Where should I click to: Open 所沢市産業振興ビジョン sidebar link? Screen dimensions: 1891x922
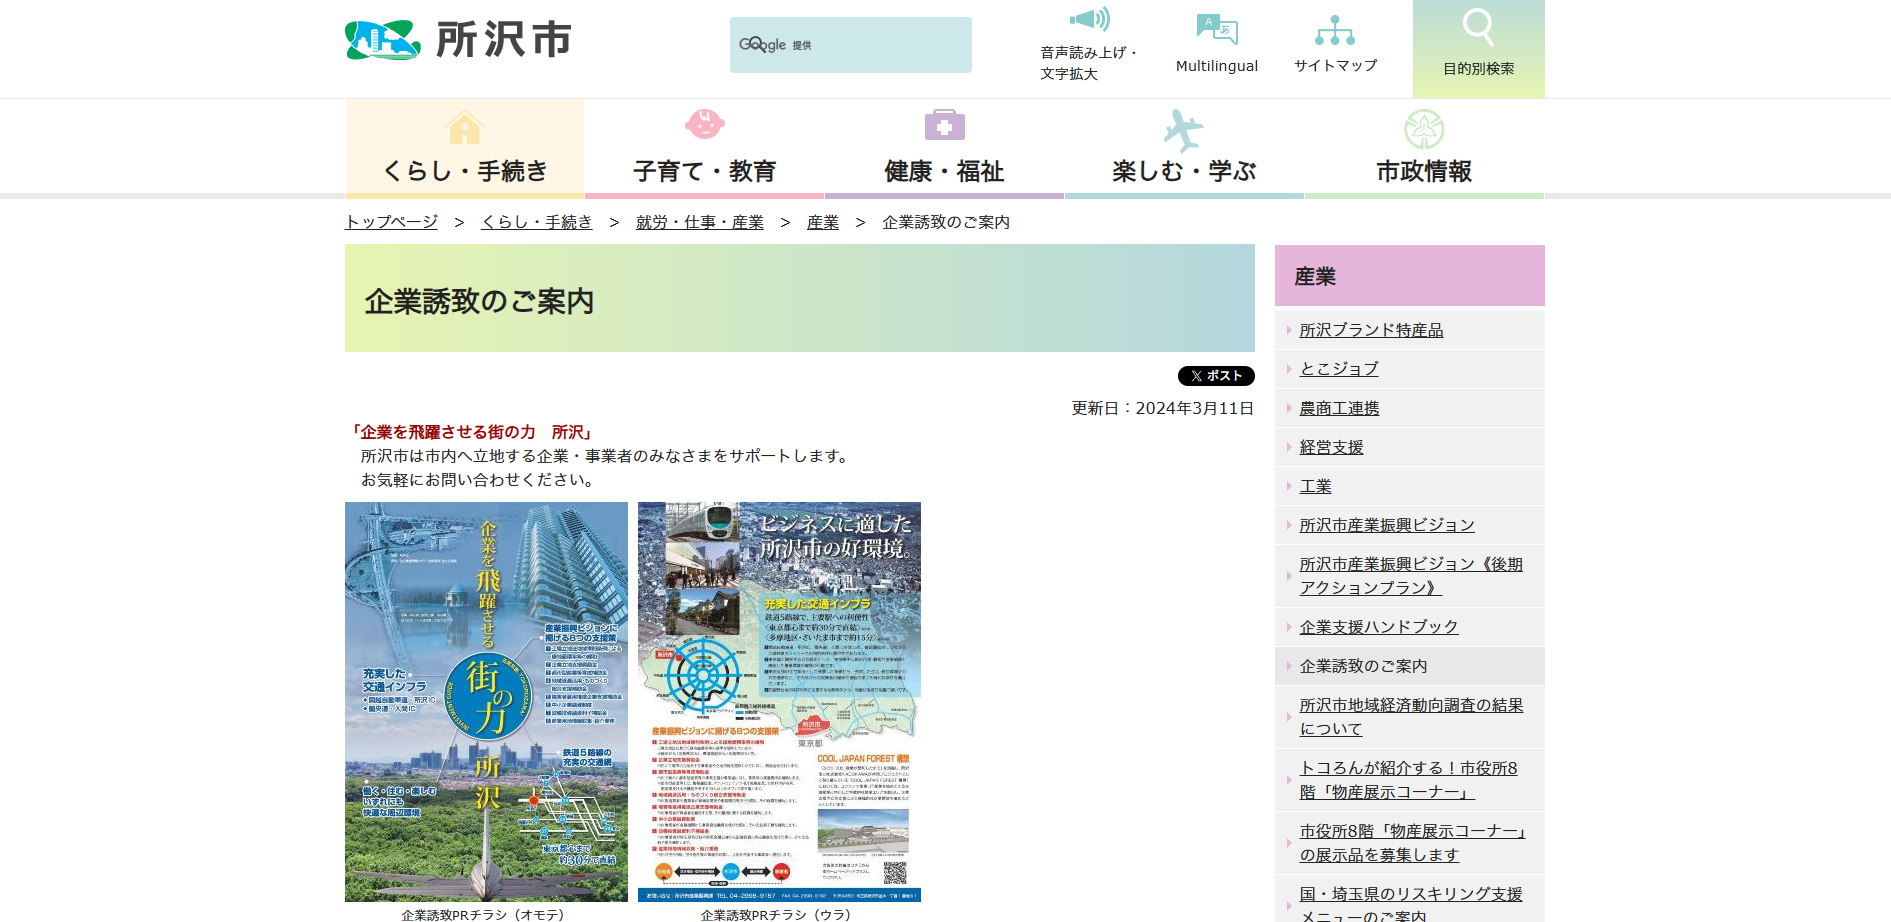(1387, 525)
